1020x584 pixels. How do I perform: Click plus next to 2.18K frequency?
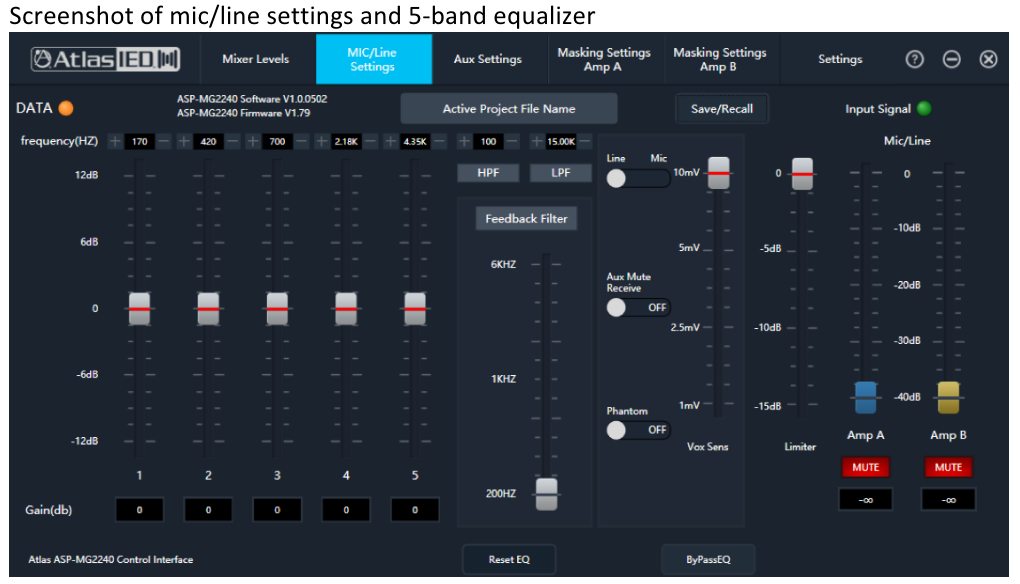321,141
